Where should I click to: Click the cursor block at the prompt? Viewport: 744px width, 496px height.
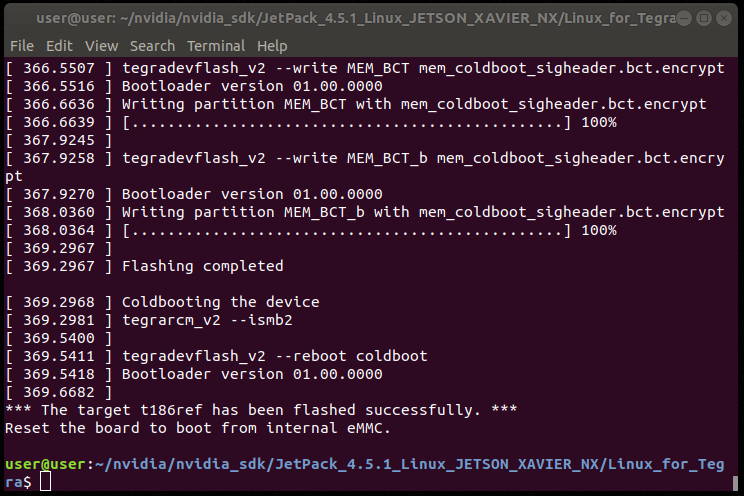point(45,481)
